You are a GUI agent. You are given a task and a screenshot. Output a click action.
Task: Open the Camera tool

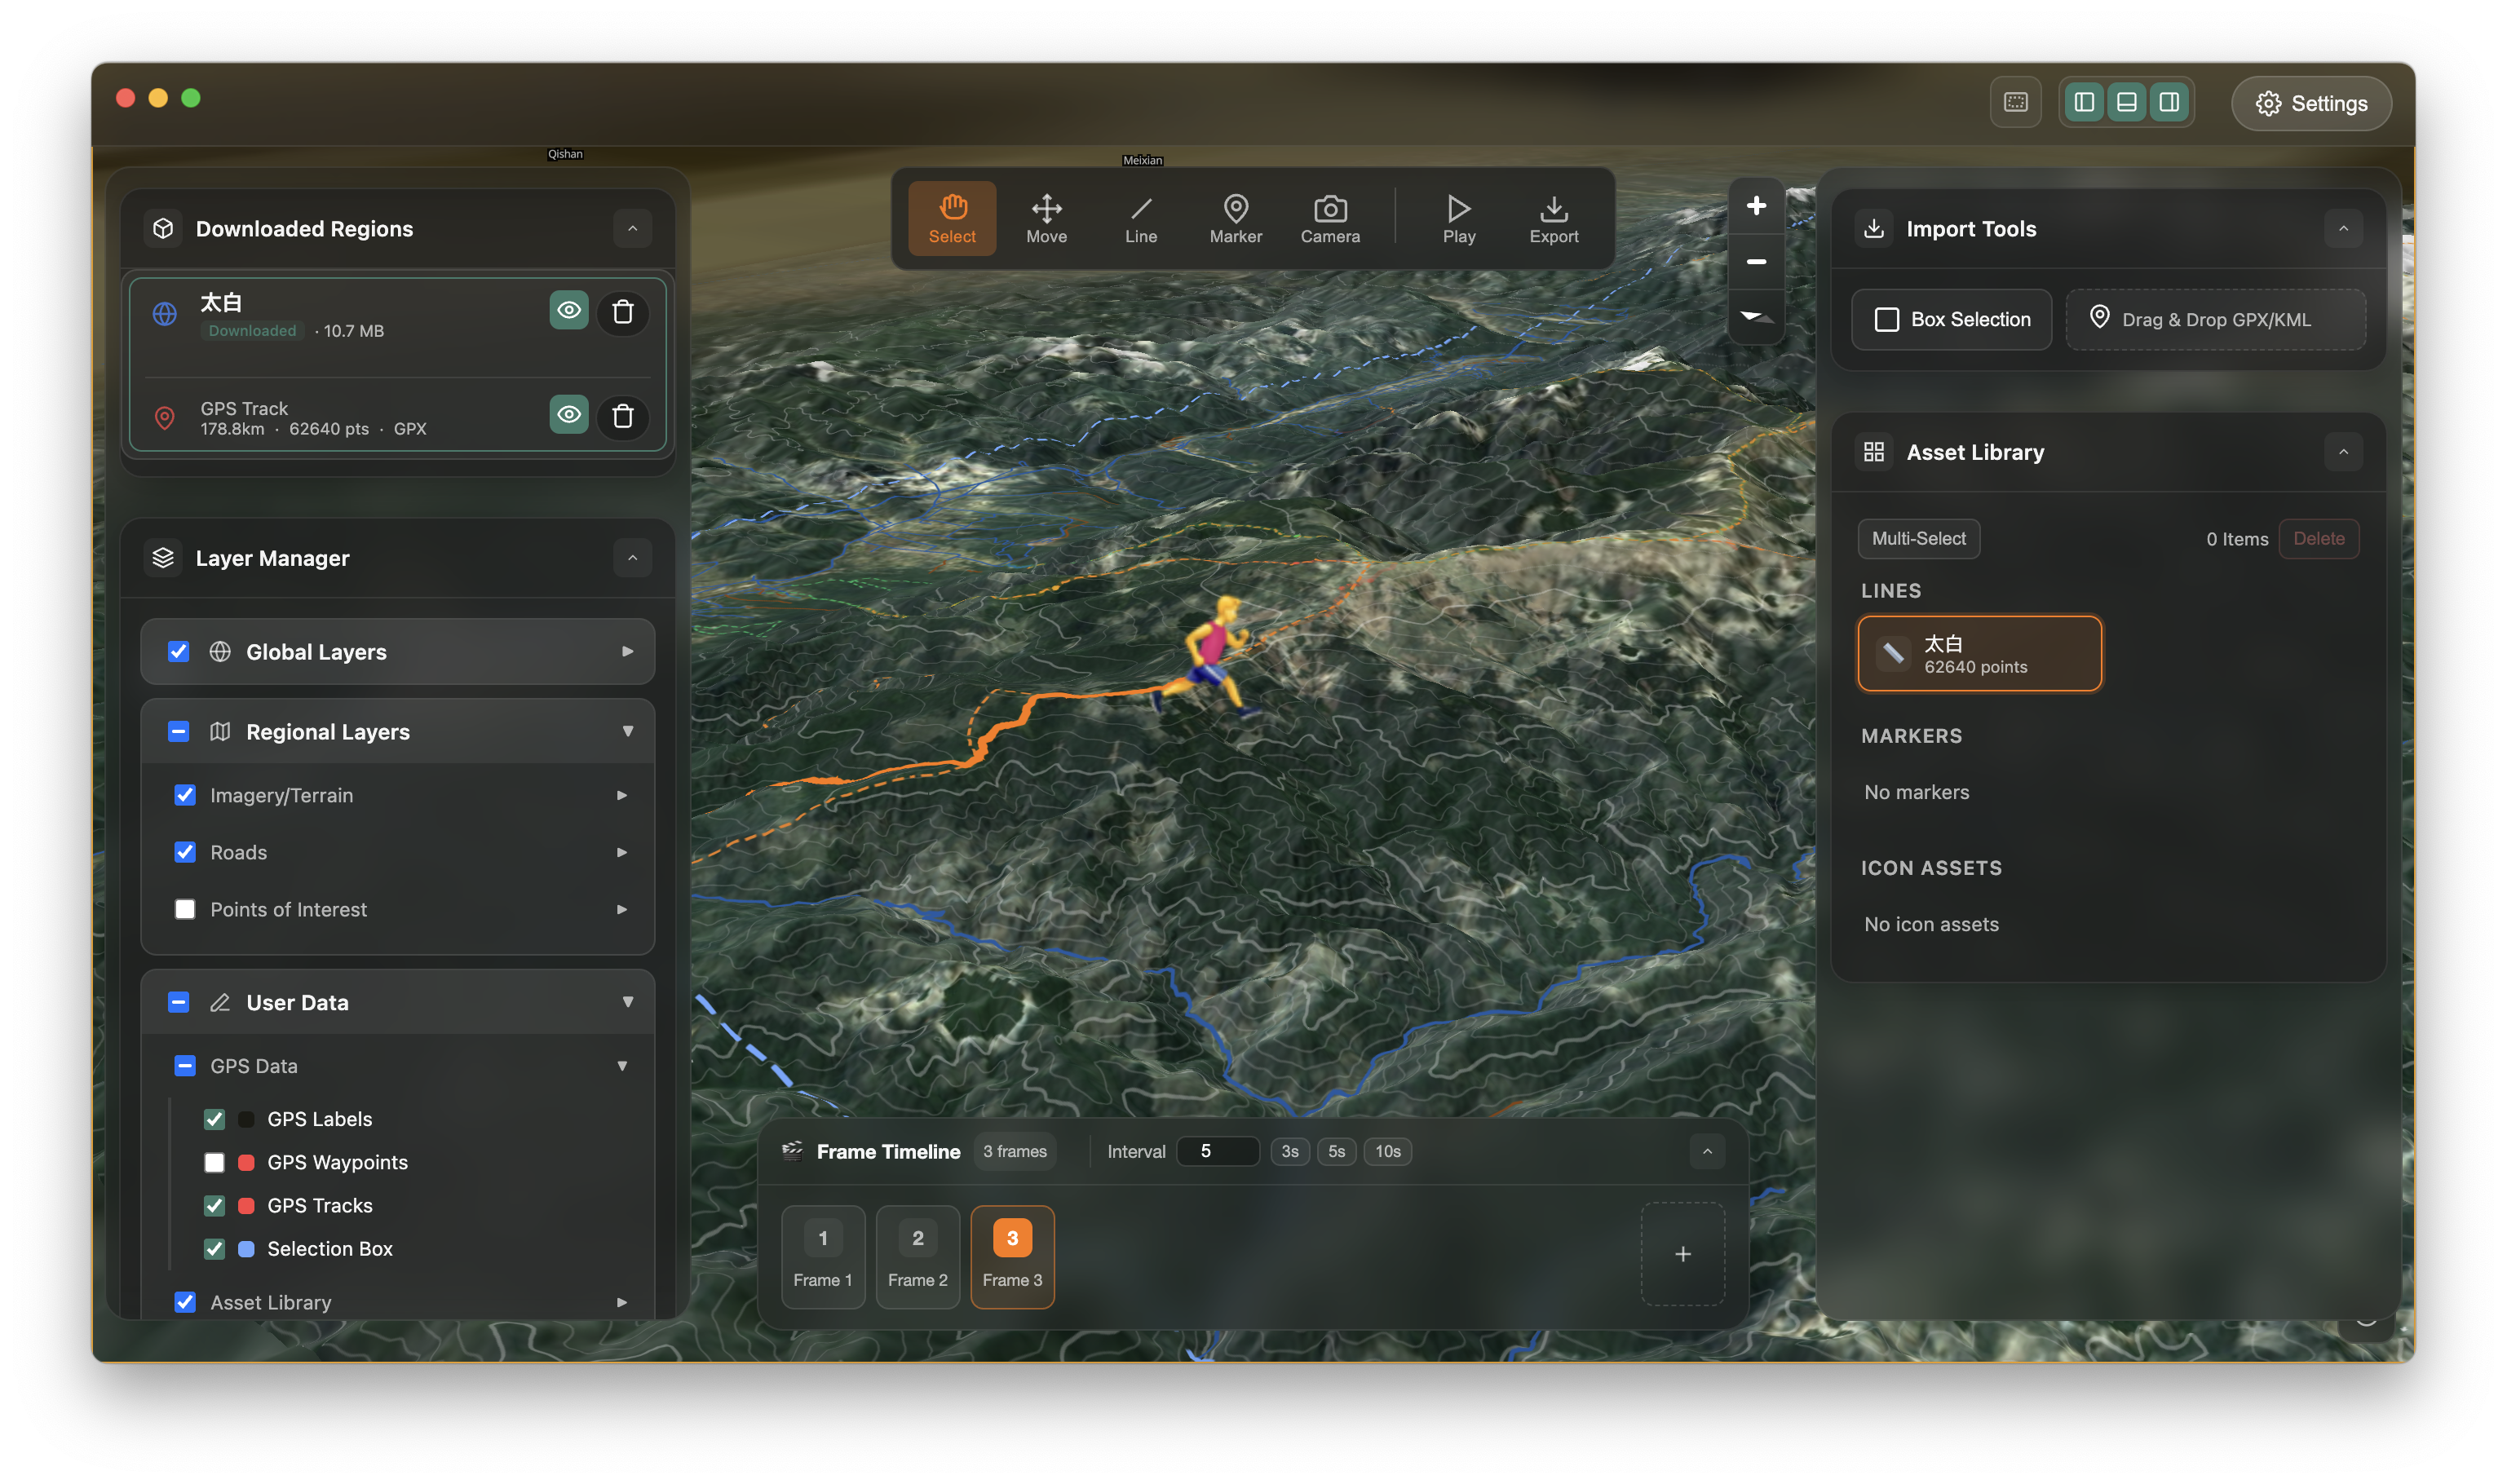(x=1329, y=218)
